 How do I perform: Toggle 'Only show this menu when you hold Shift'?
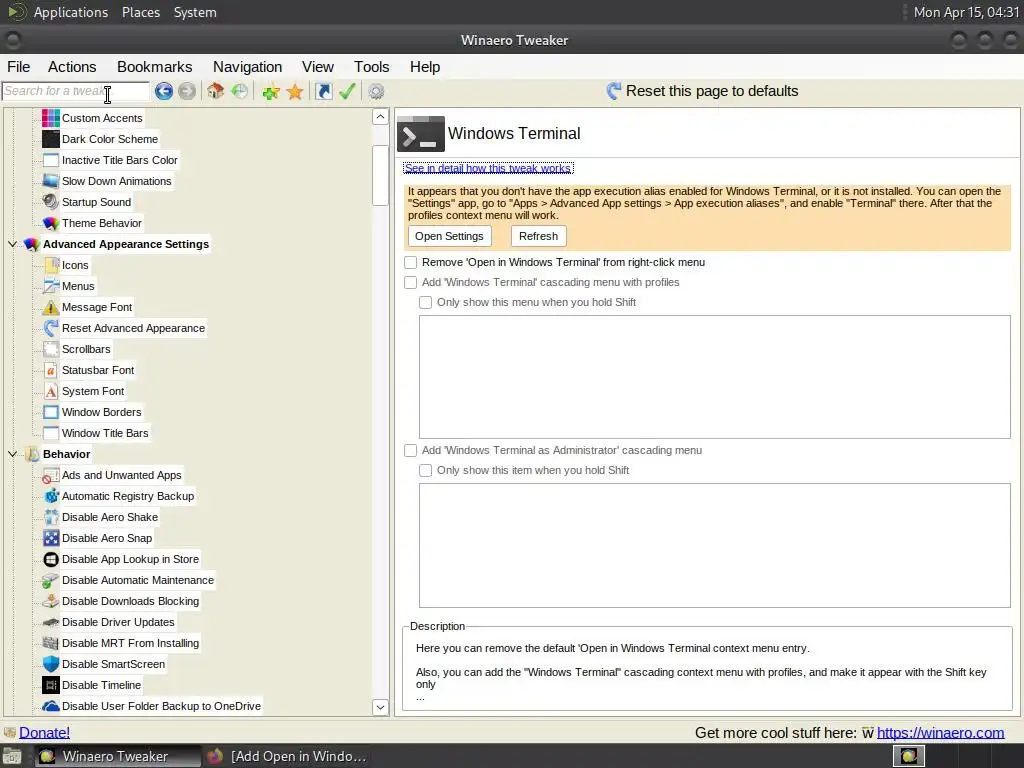coord(425,302)
